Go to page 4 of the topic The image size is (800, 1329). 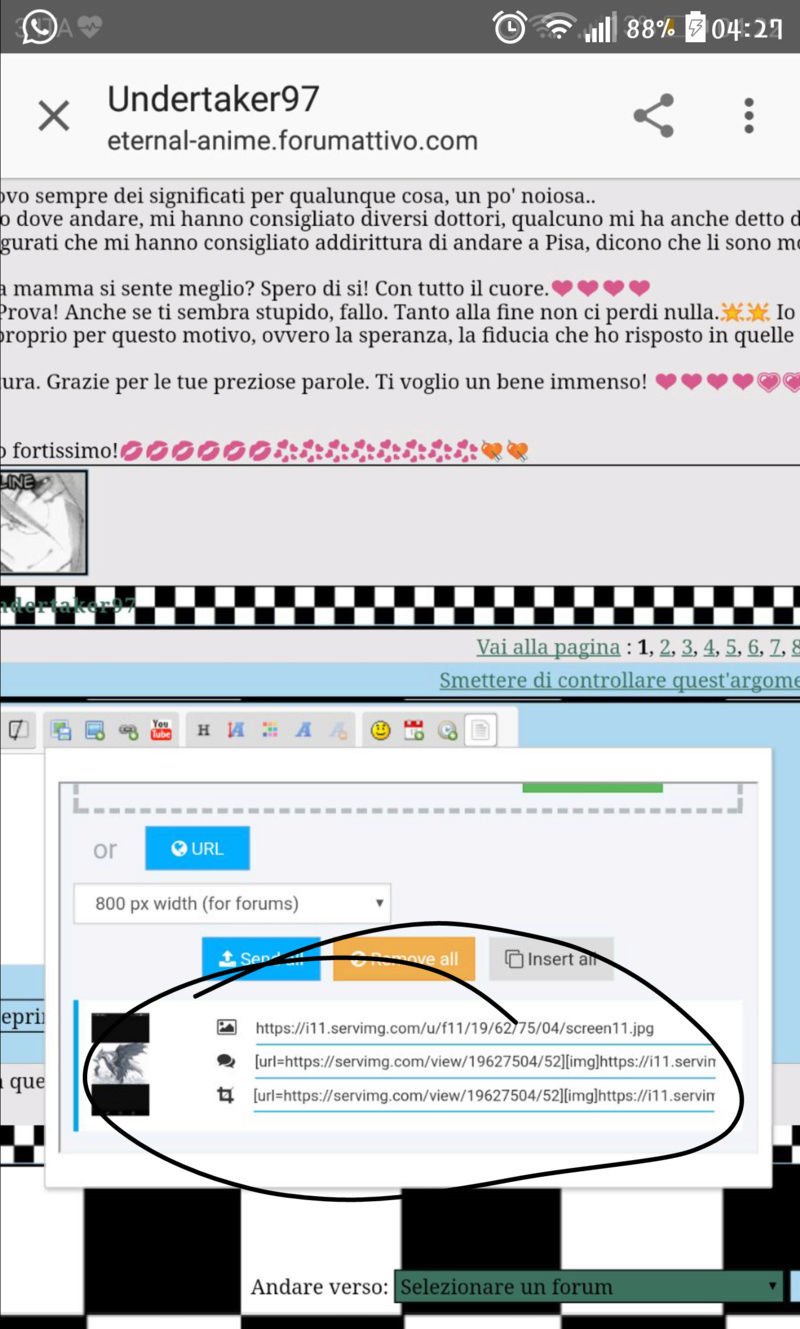point(710,647)
